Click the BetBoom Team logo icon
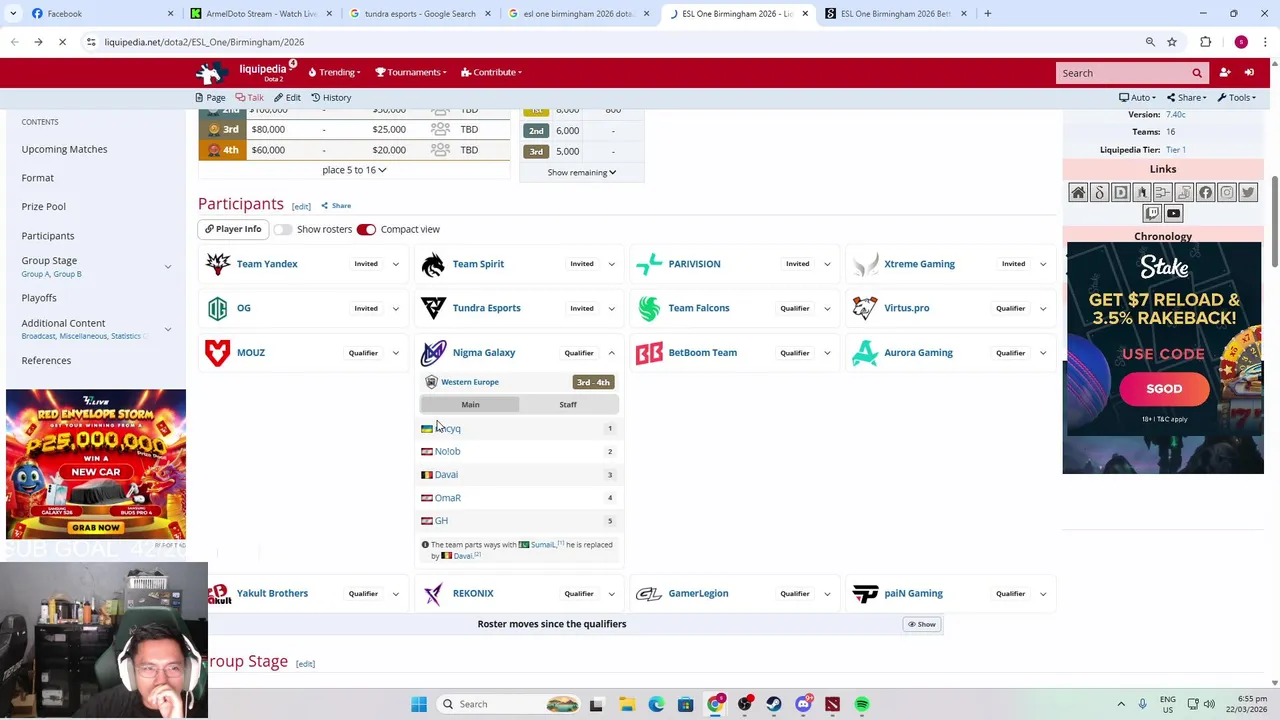The image size is (1280, 720). 649,352
